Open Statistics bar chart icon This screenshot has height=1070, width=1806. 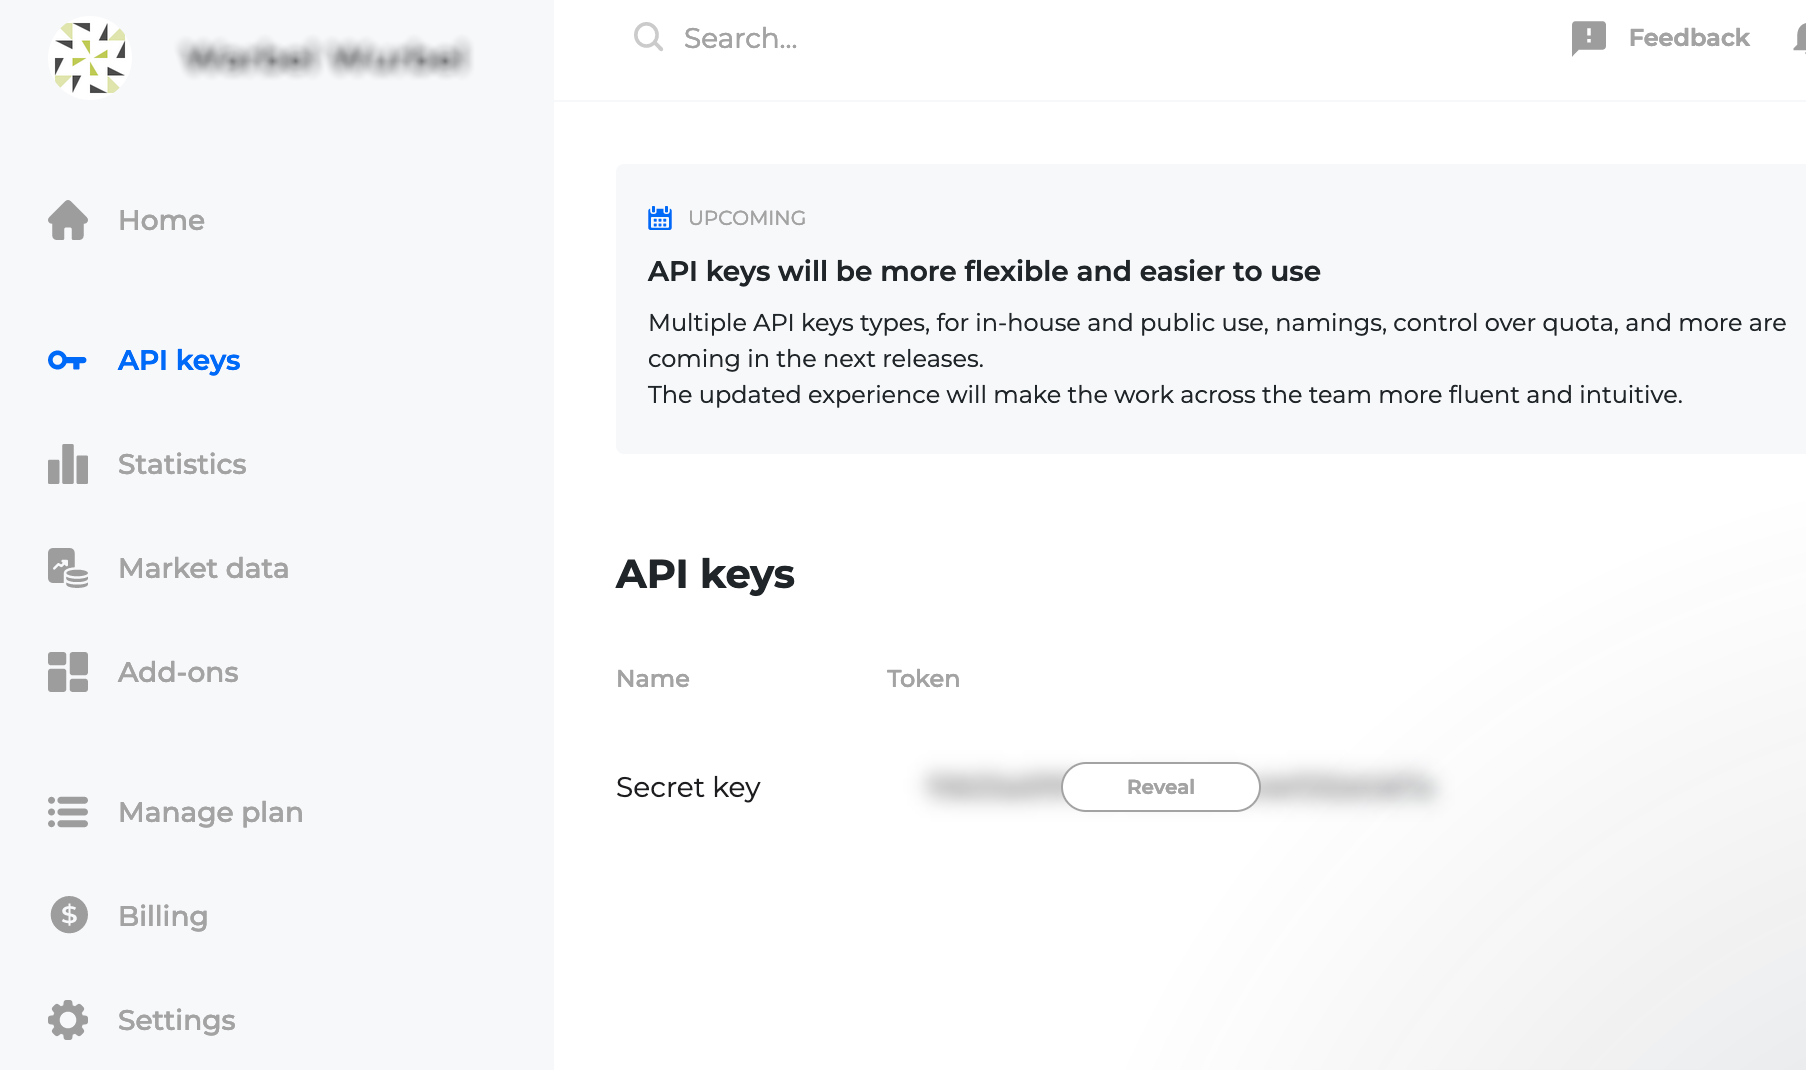68,464
